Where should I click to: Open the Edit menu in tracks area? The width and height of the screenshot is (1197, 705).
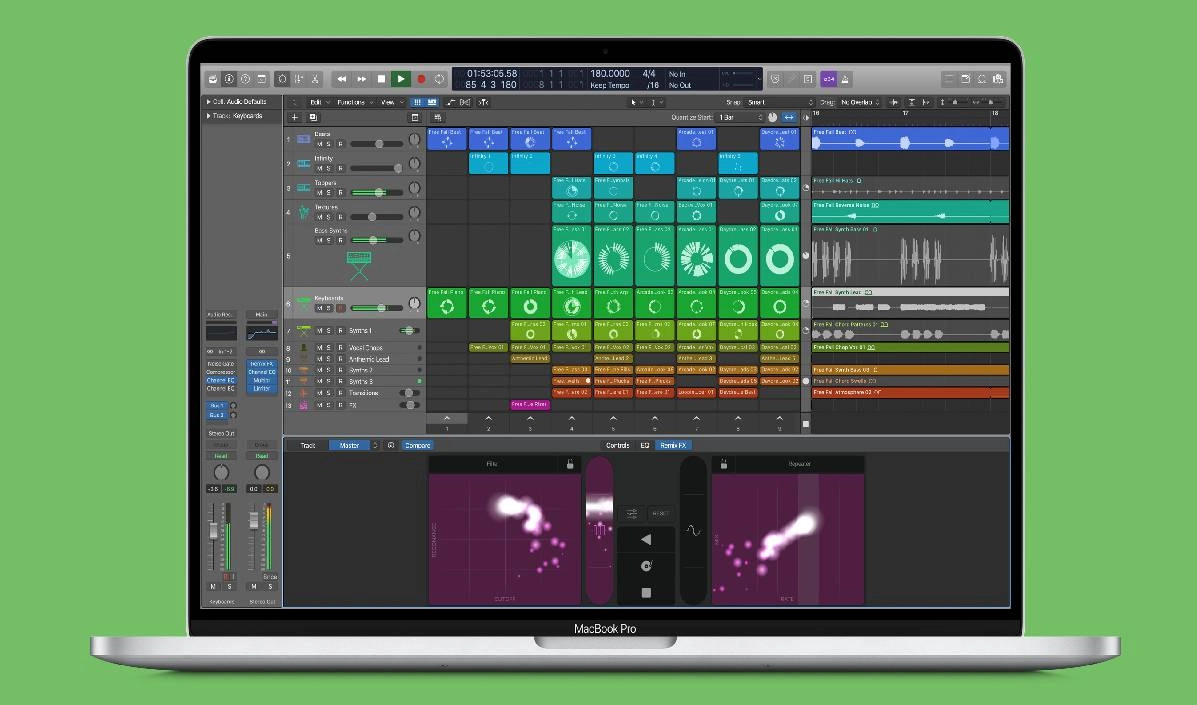click(319, 102)
